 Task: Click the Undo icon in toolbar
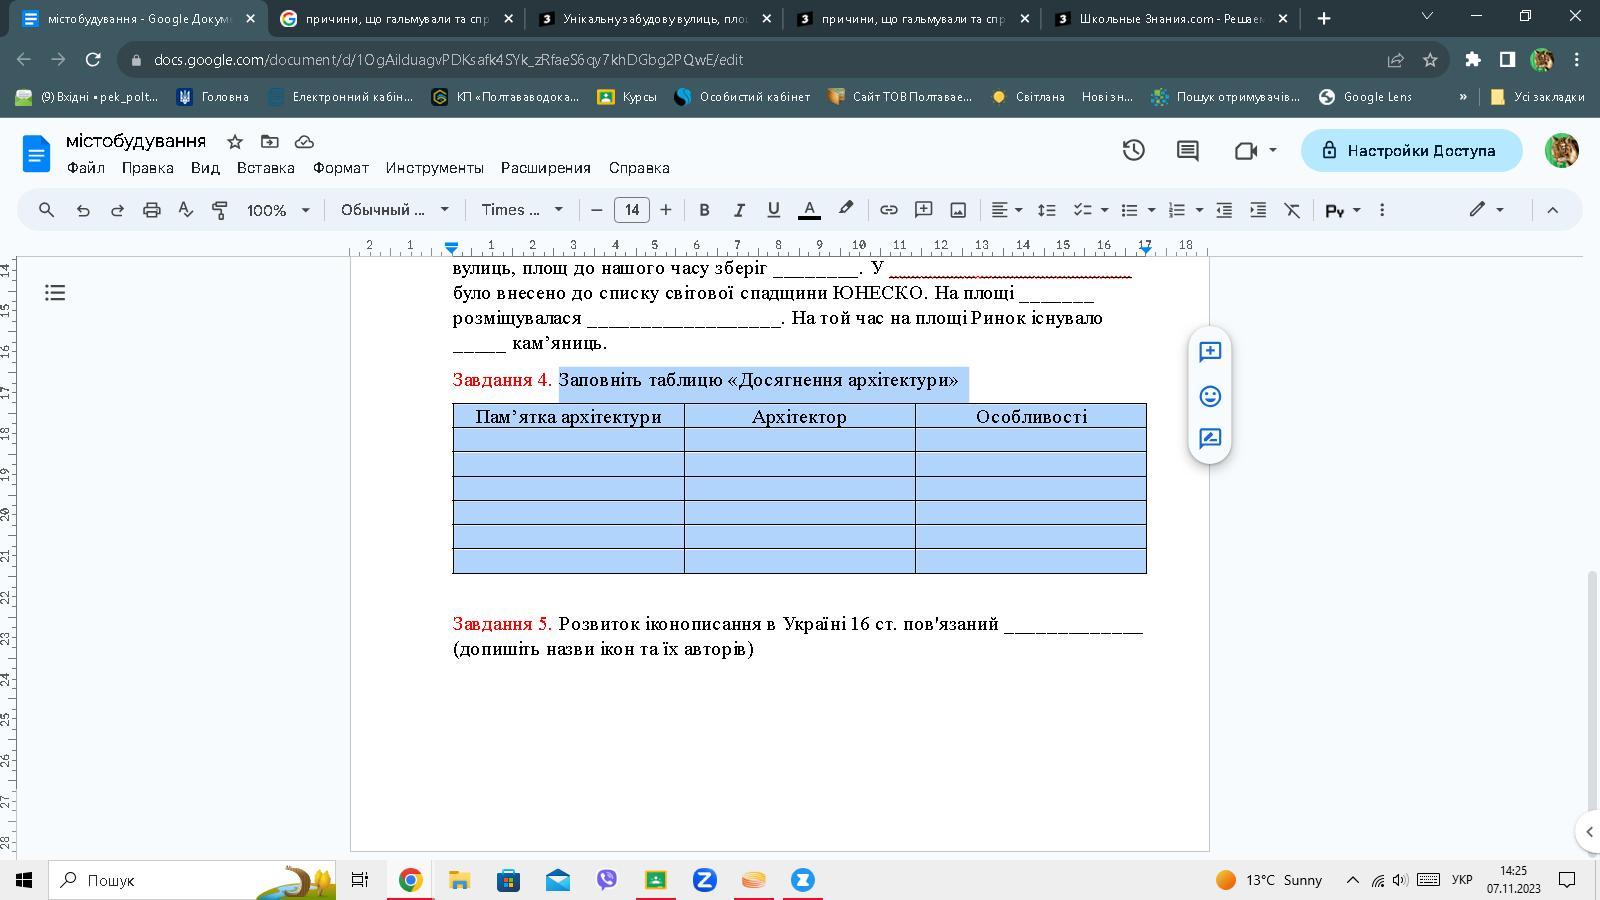[83, 210]
